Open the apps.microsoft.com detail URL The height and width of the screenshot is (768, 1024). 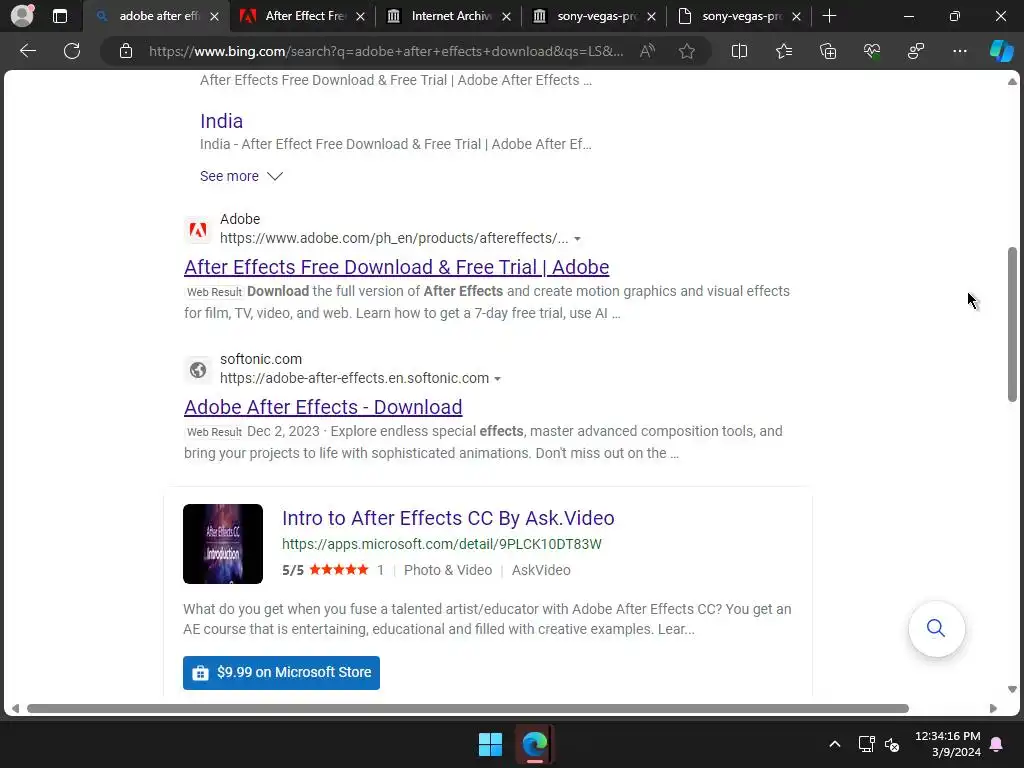pyautogui.click(x=441, y=544)
